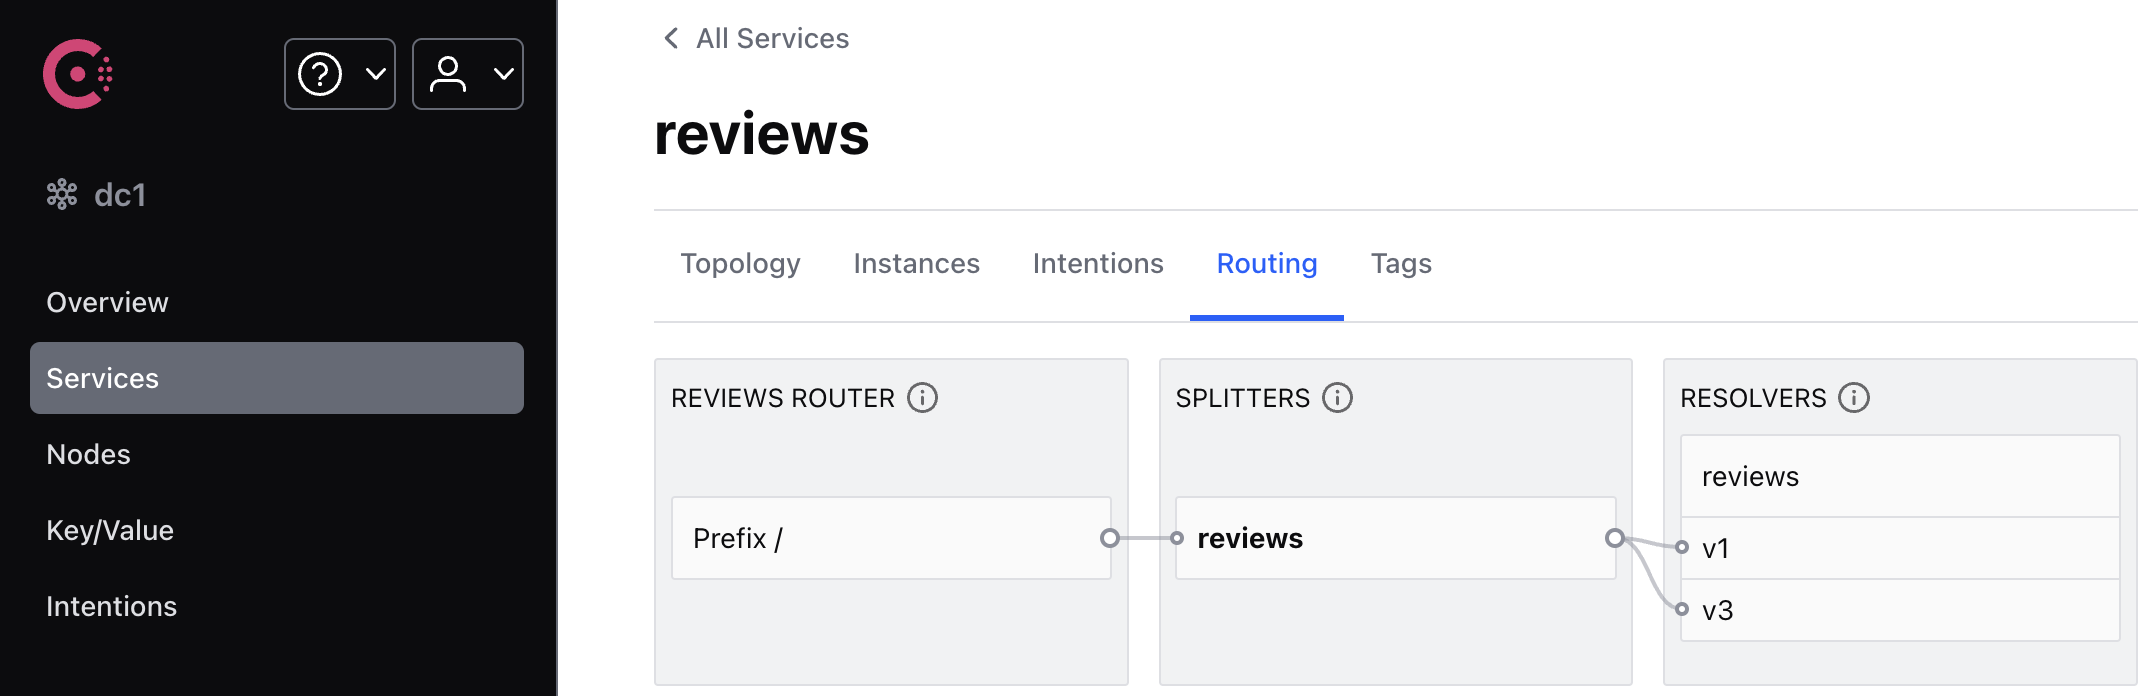The height and width of the screenshot is (696, 2150).
Task: Click the Resolvers info icon
Action: coord(1855,397)
